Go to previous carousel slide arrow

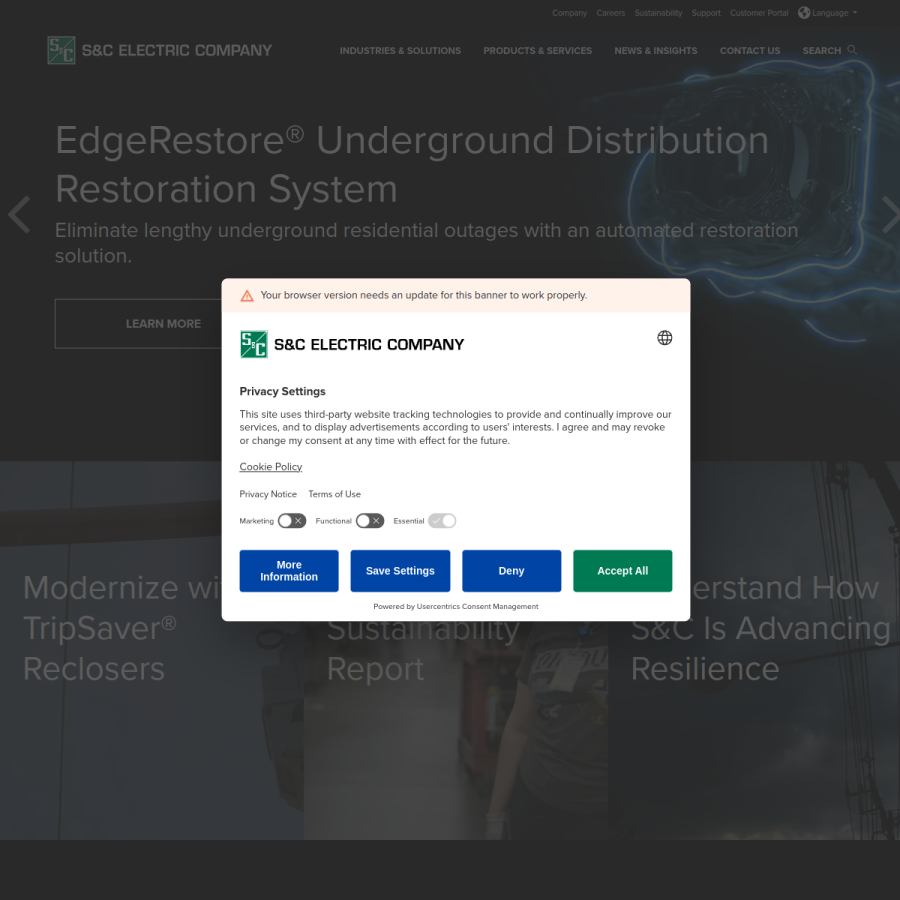point(19,215)
